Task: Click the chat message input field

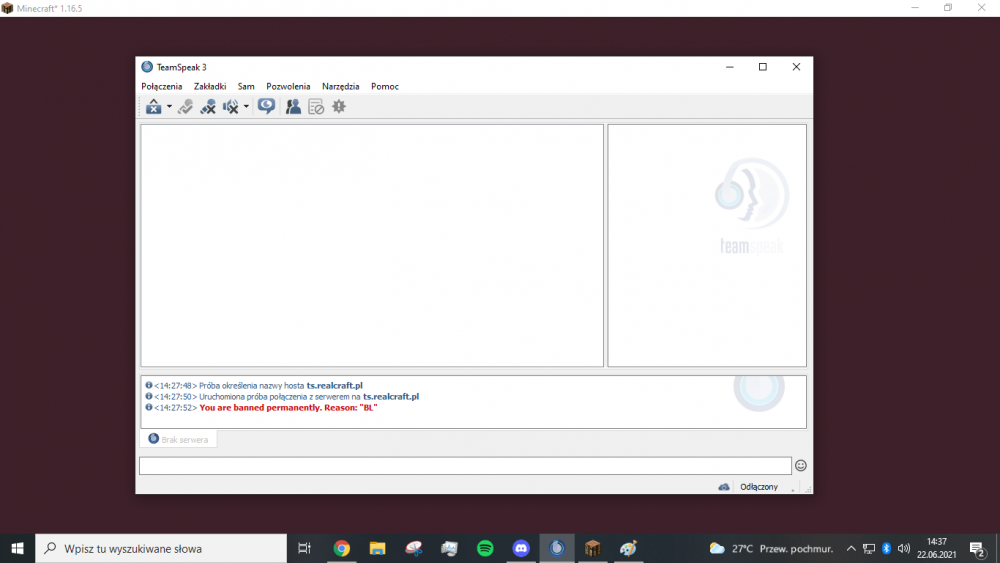Action: [465, 466]
